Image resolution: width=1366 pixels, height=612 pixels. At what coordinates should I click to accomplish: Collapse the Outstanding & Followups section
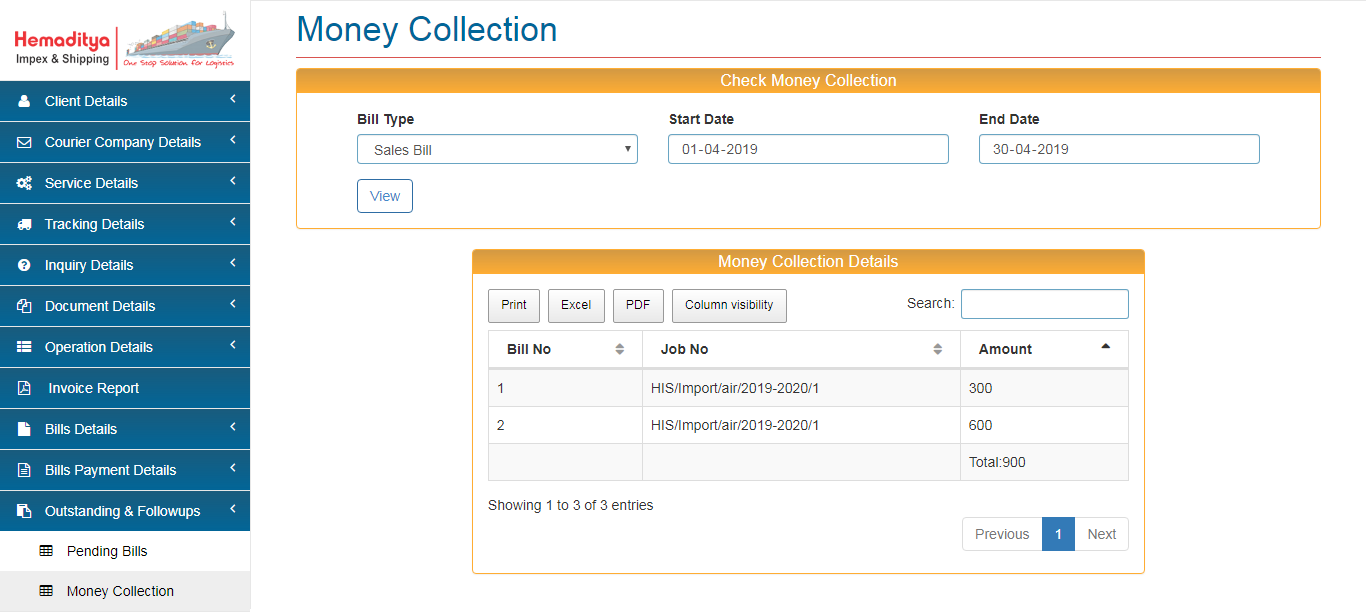(x=232, y=509)
